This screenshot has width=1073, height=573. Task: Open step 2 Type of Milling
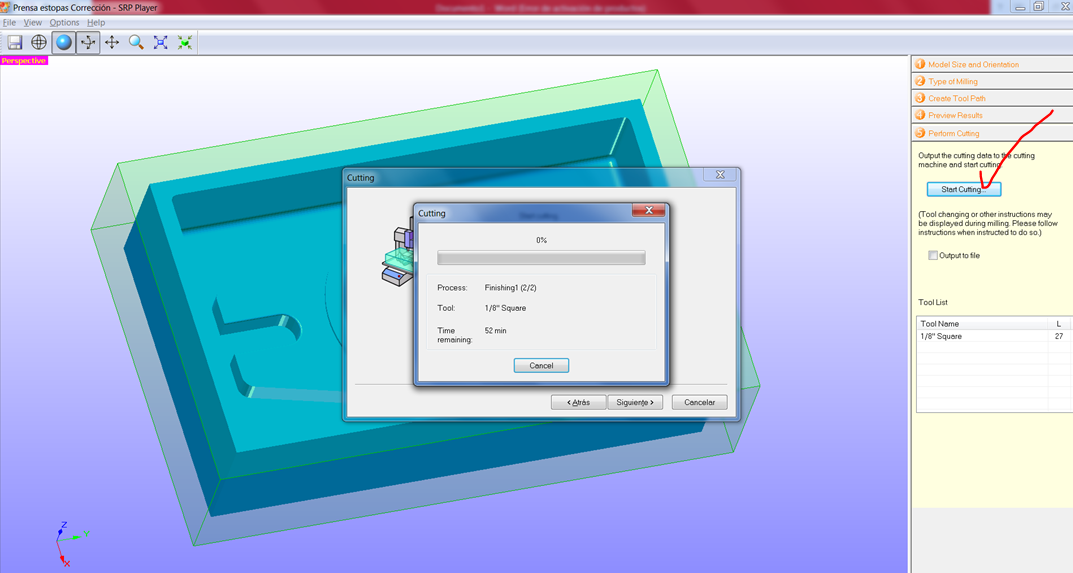coord(992,81)
